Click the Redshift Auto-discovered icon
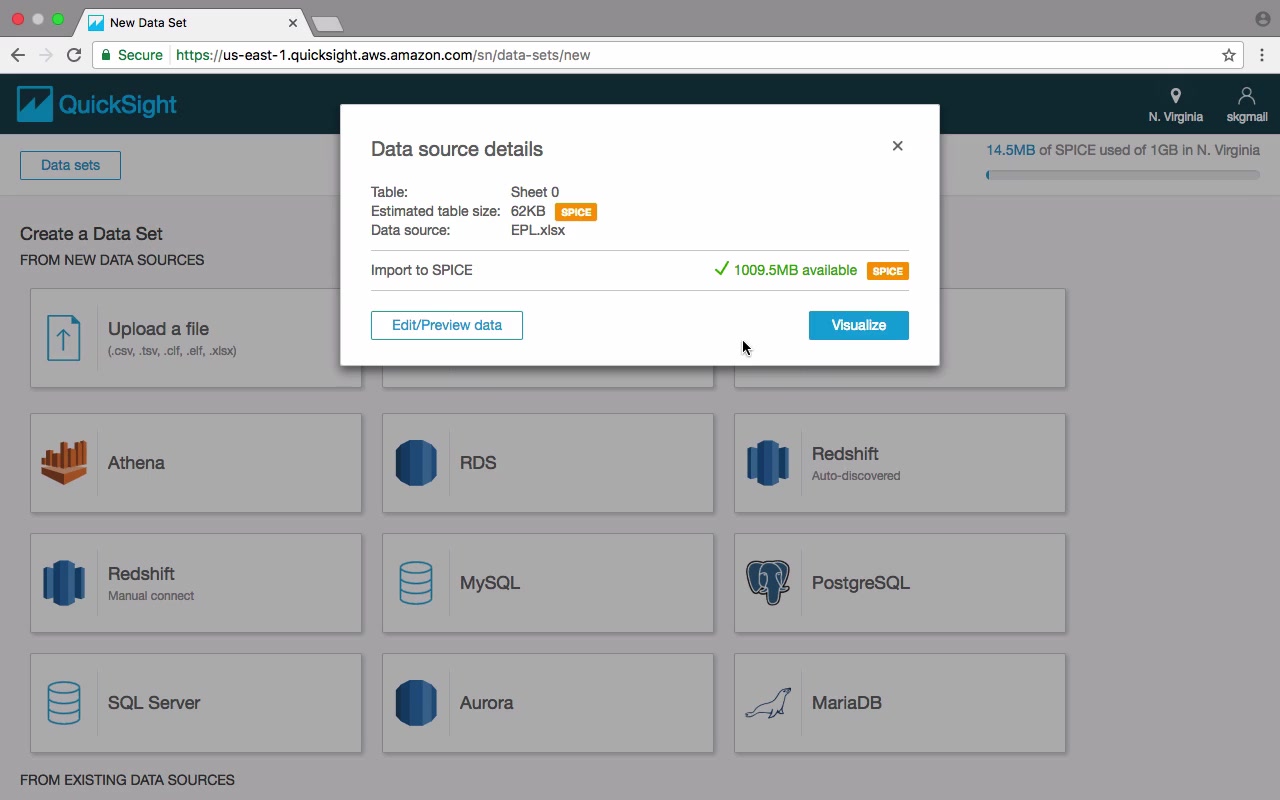 (768, 463)
